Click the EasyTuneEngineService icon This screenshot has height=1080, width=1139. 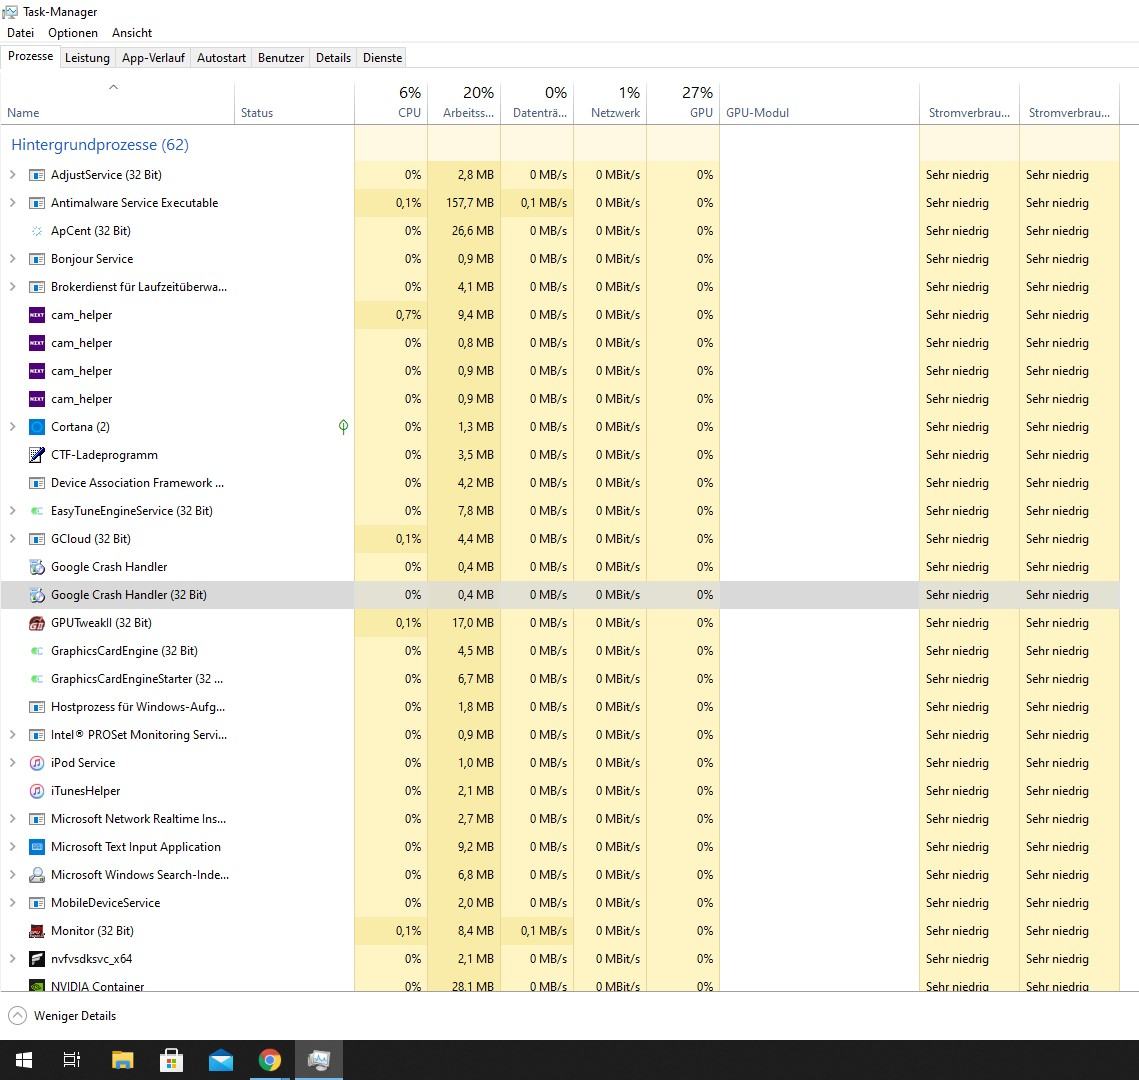point(36,511)
